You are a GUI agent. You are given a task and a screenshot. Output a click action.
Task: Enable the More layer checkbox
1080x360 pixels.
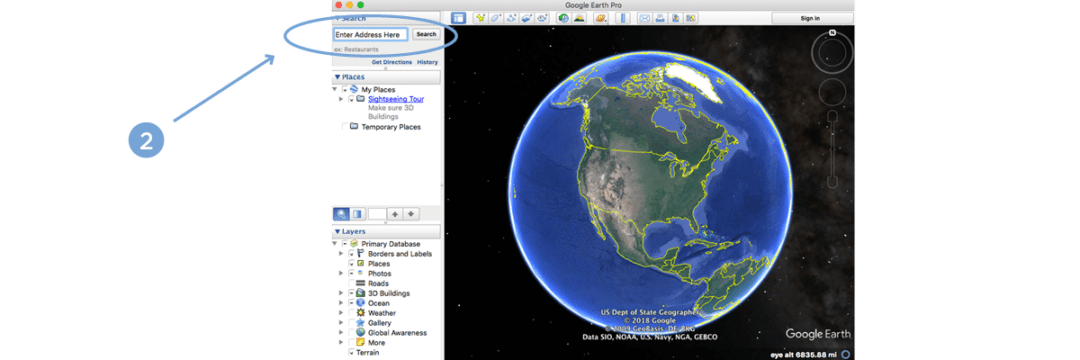(x=351, y=342)
